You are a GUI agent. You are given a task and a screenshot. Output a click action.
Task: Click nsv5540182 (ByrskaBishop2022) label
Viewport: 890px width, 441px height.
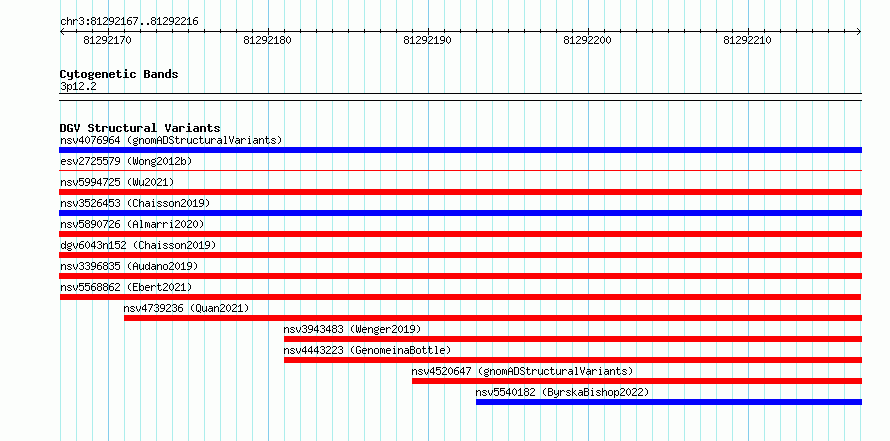click(562, 392)
